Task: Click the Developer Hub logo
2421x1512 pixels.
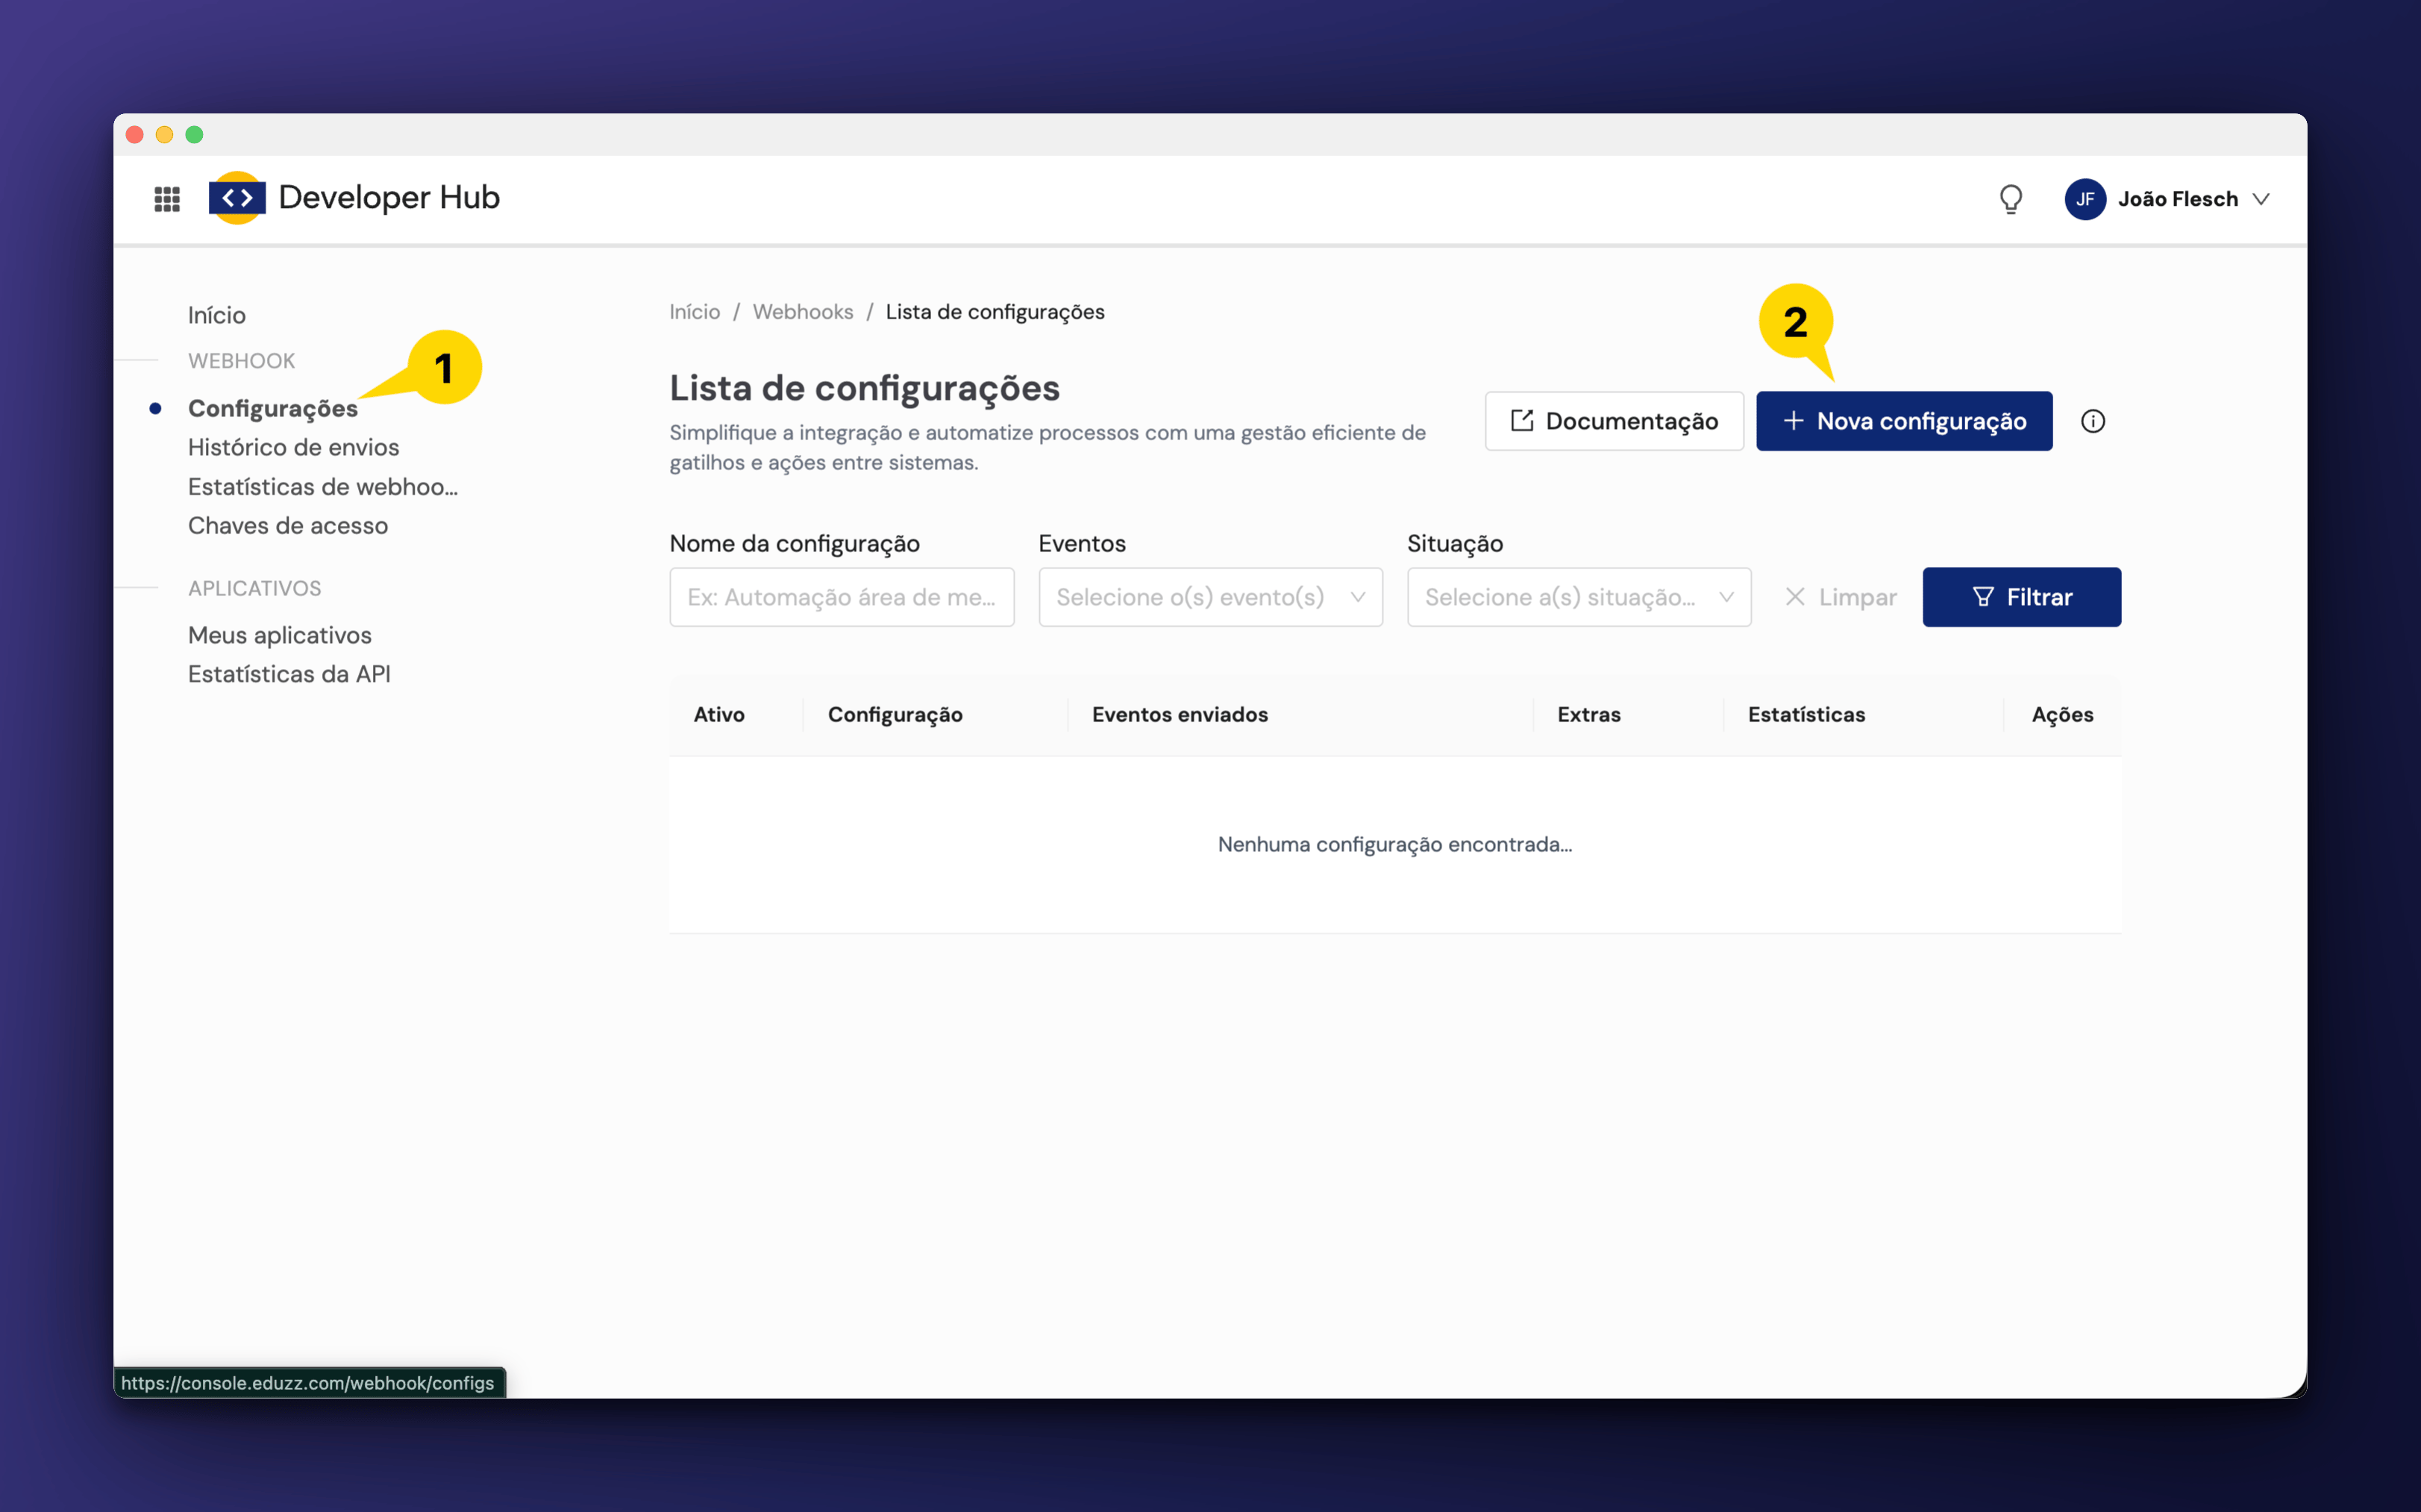Action: coord(354,198)
